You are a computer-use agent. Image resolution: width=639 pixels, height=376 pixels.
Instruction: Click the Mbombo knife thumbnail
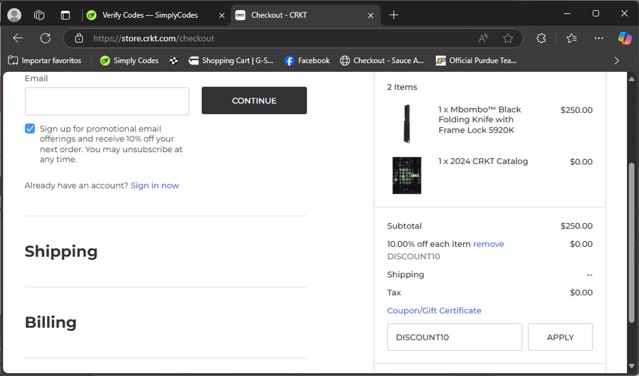click(407, 123)
